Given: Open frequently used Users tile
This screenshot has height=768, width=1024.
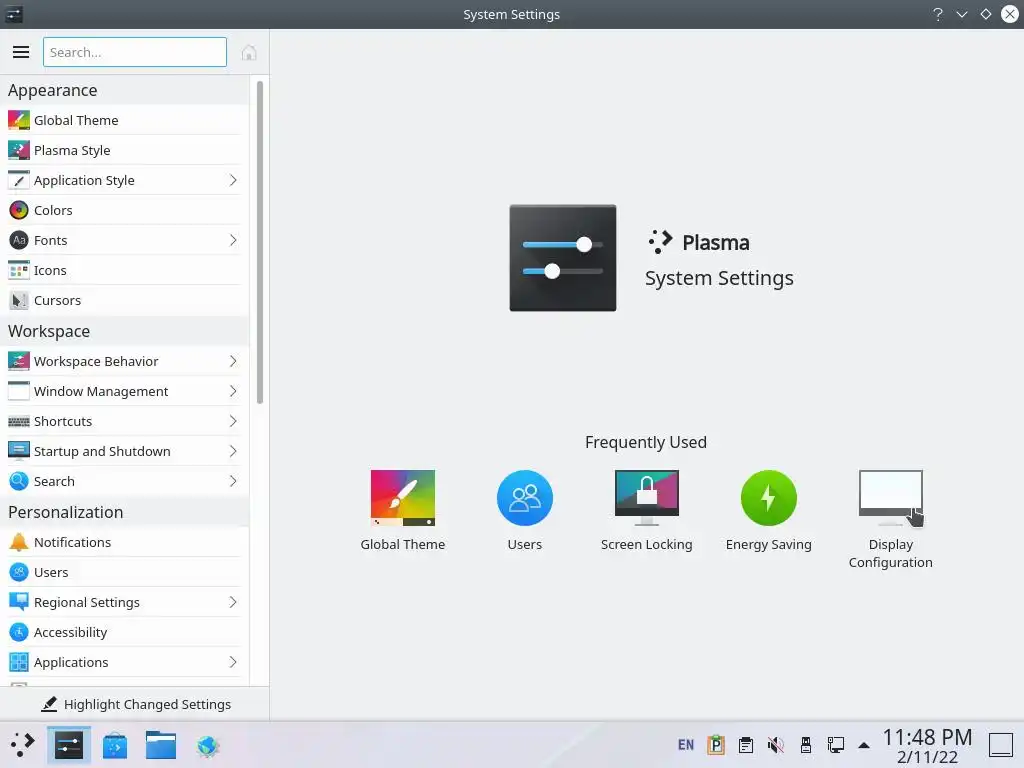Looking at the screenshot, I should (x=524, y=511).
